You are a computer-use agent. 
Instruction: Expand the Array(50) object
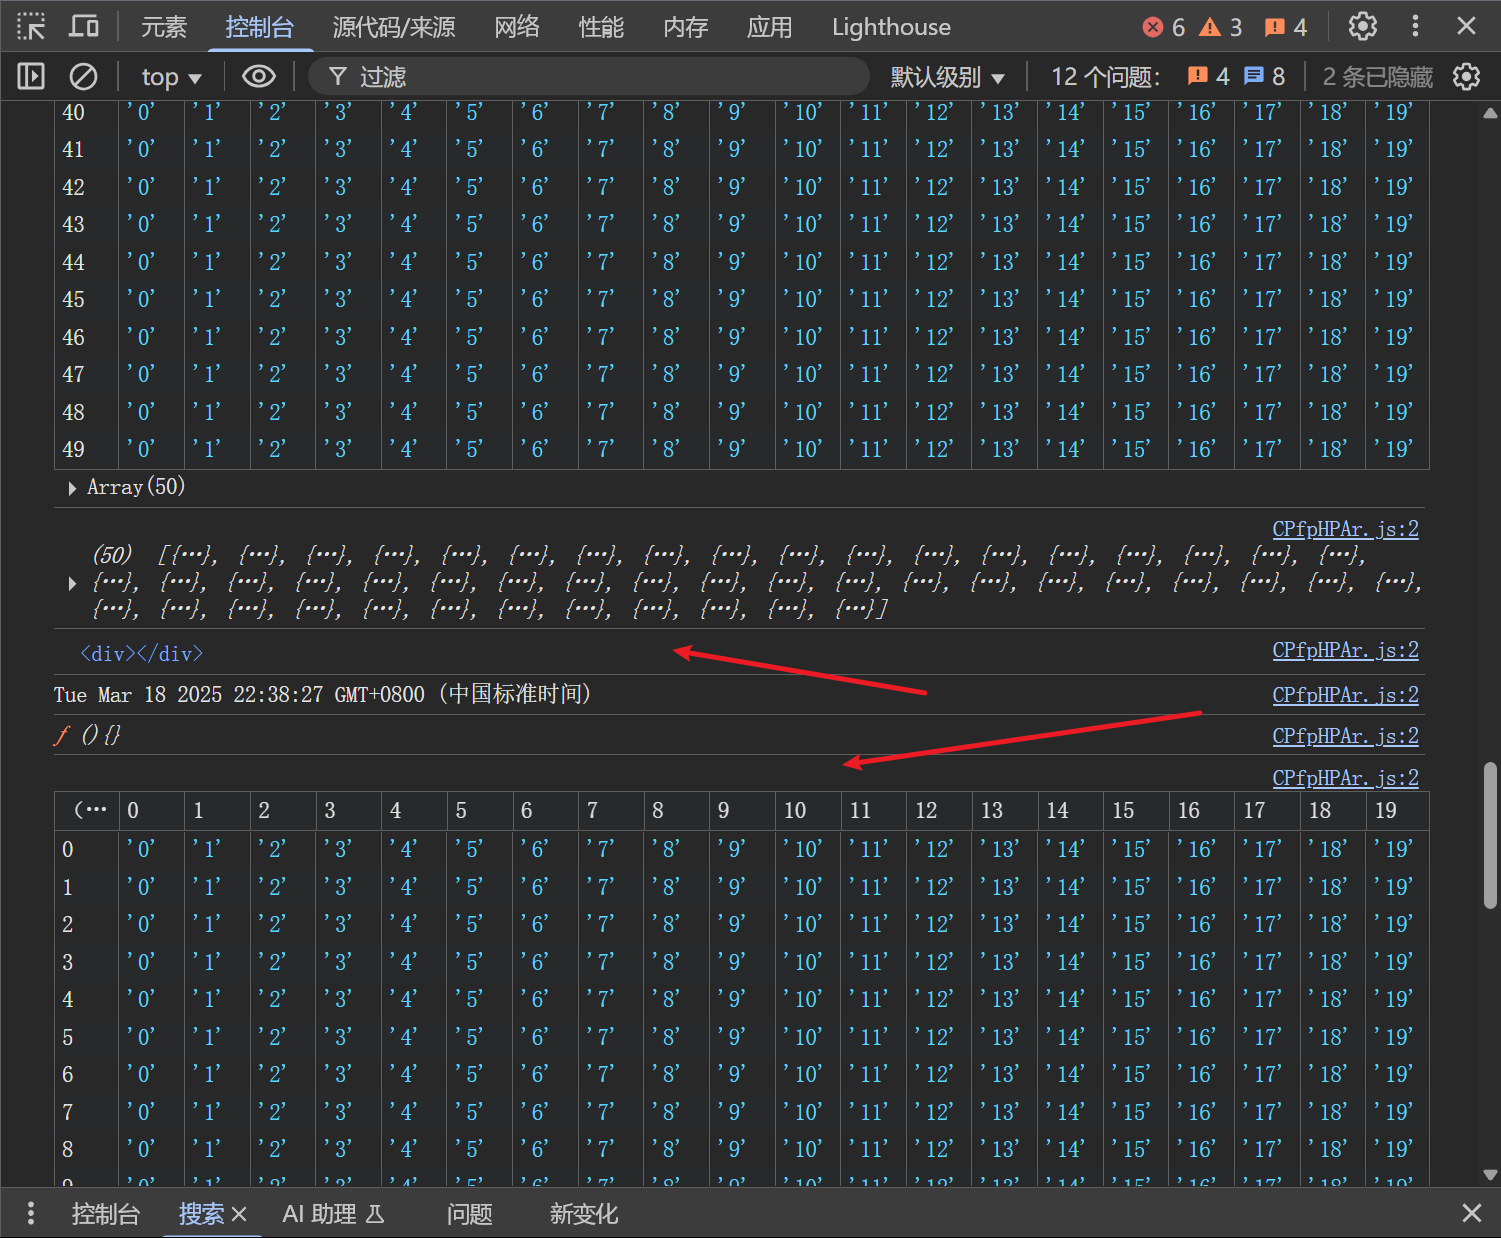click(x=72, y=488)
